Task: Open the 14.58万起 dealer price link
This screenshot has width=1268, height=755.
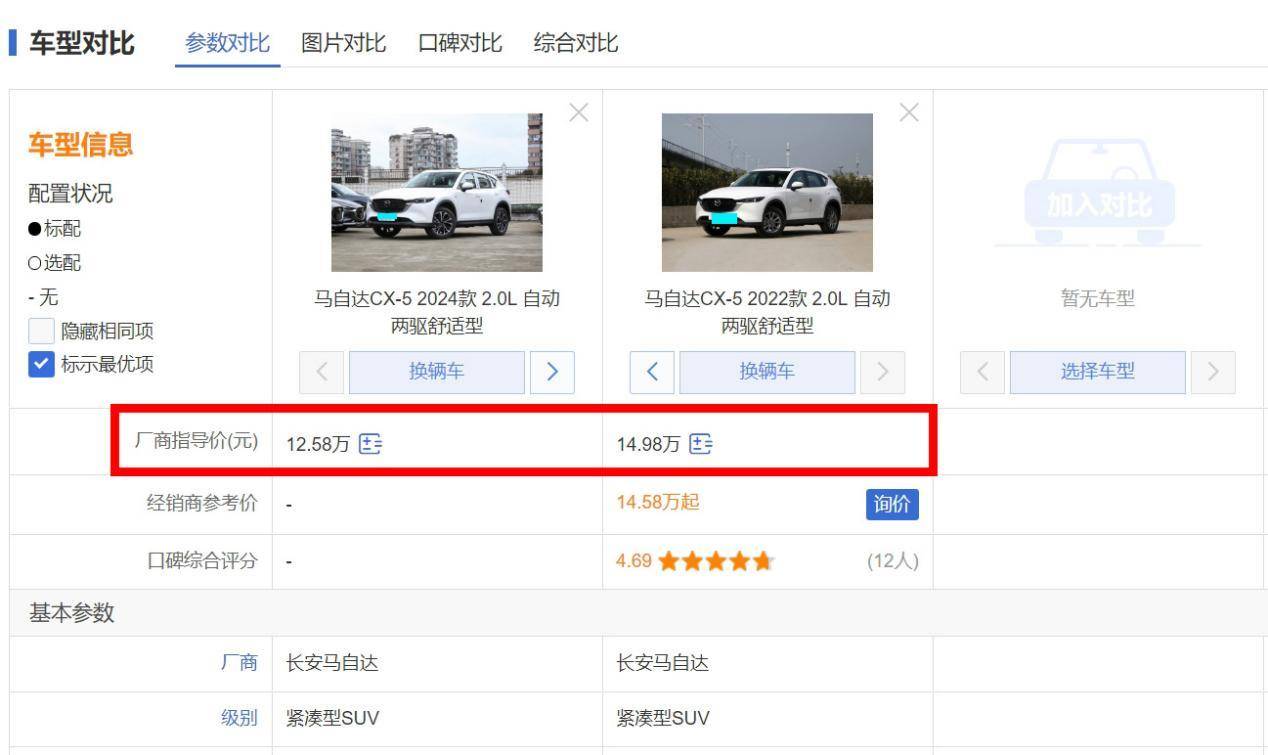Action: (658, 503)
